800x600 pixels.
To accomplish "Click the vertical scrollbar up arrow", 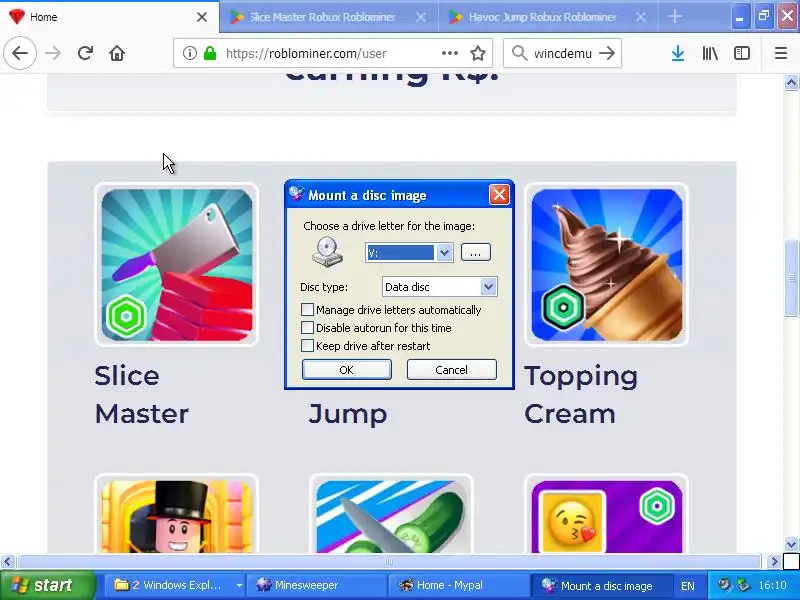I will tap(791, 83).
